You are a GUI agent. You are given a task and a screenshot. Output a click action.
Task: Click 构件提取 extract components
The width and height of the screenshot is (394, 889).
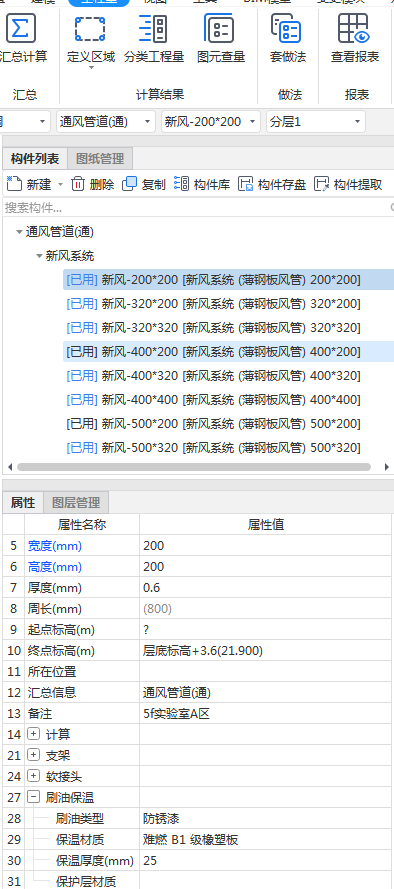click(x=348, y=184)
